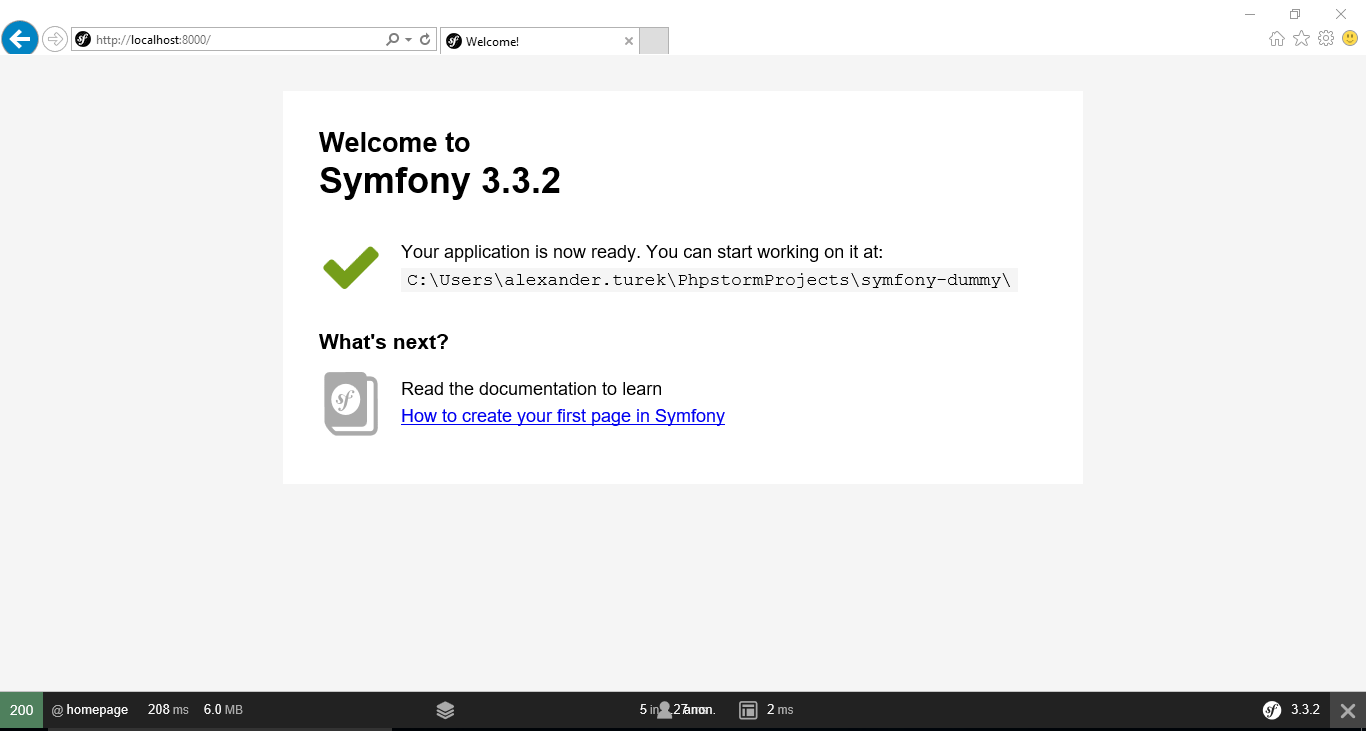Click the Symfony logo in debug toolbar
The height and width of the screenshot is (731, 1366).
tap(1272, 710)
